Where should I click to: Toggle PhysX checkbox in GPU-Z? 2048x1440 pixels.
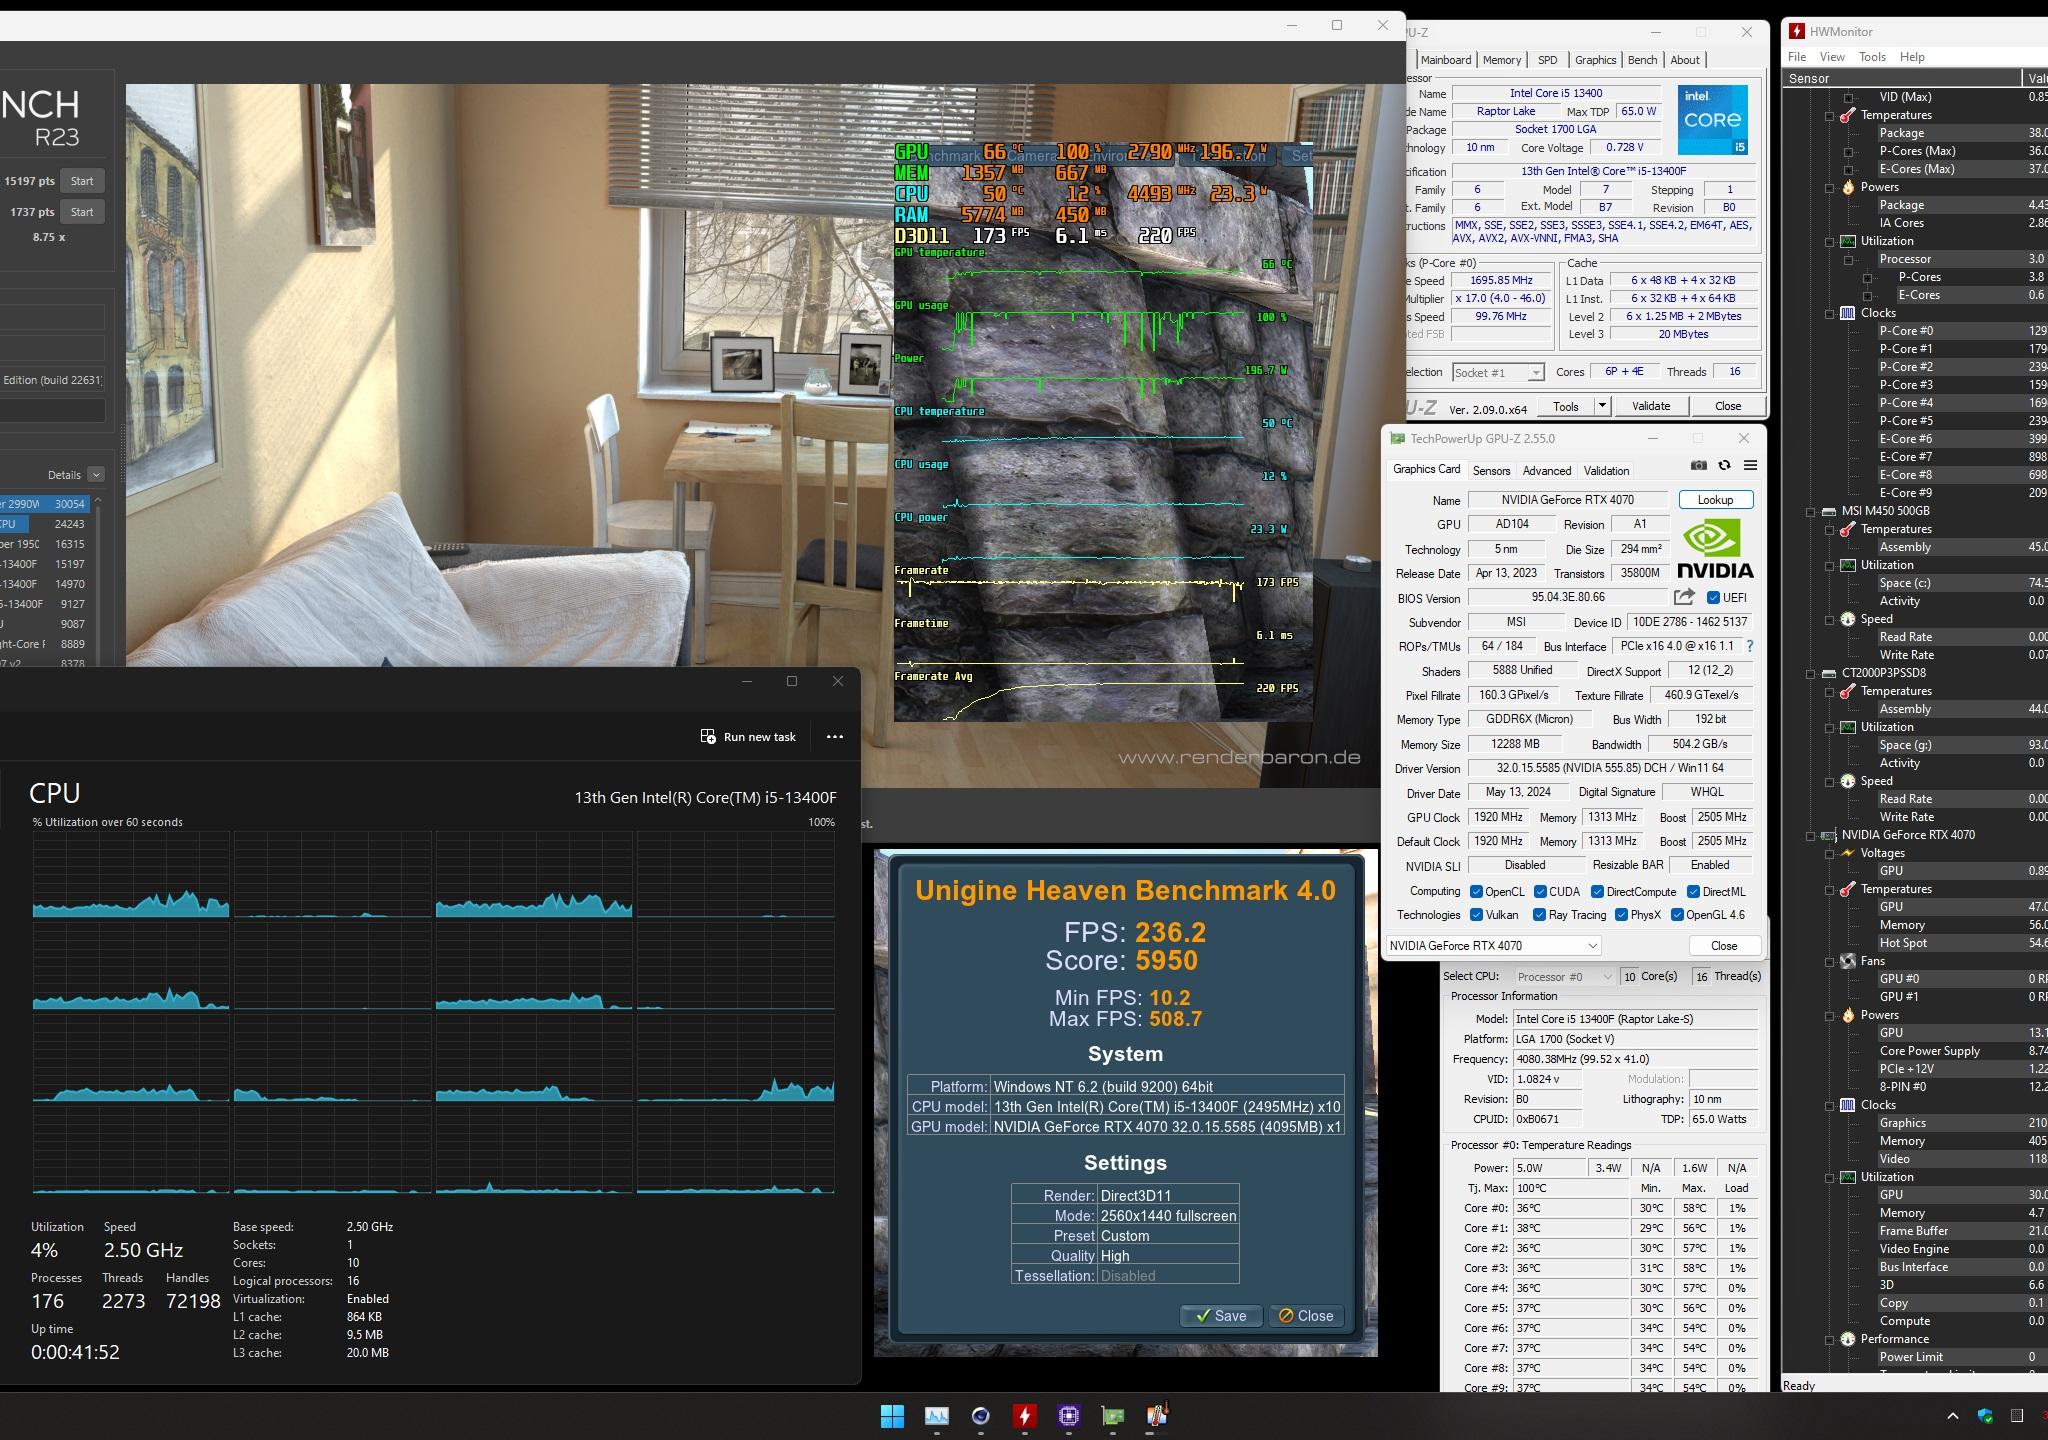click(1621, 915)
